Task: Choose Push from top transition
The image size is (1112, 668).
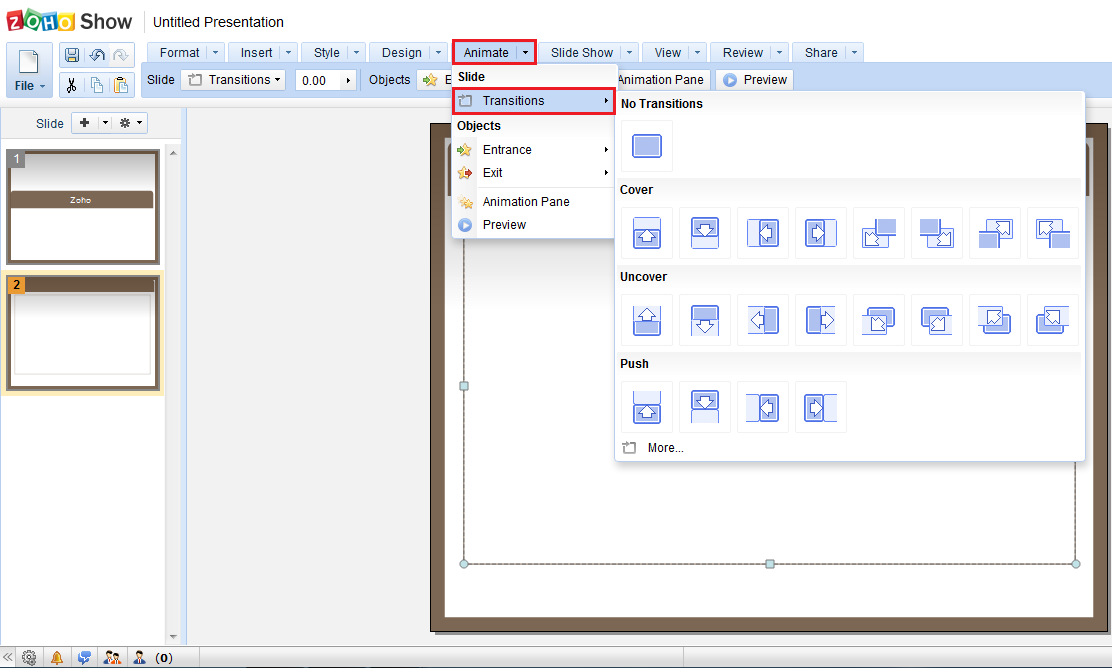Action: (x=705, y=407)
